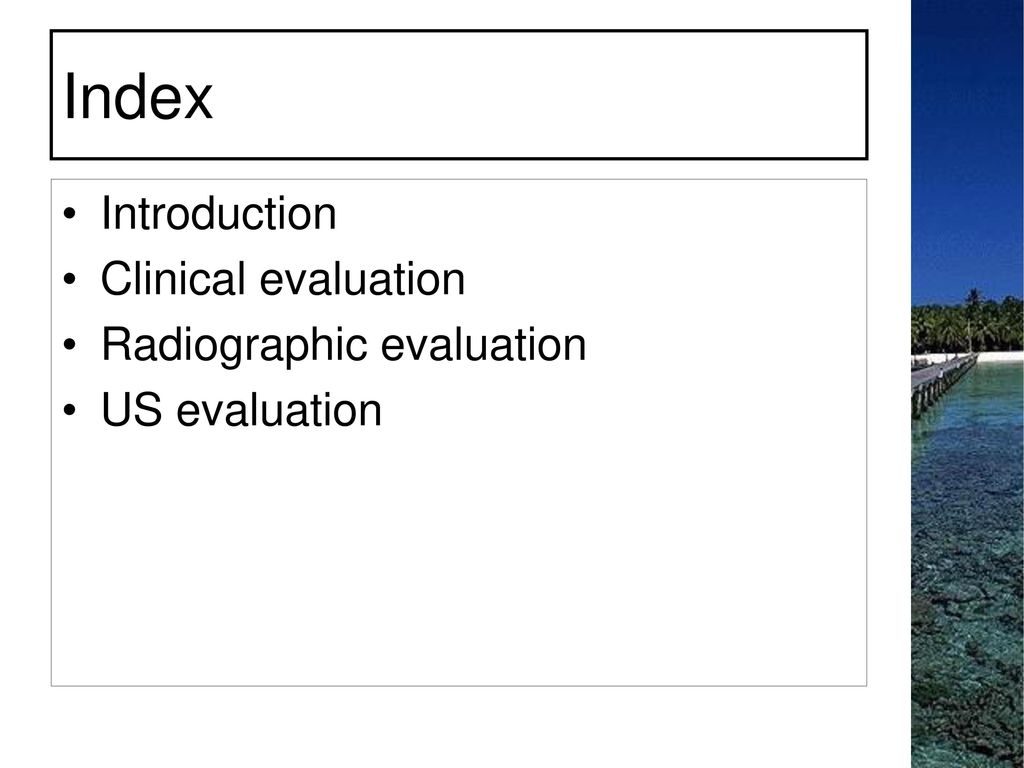The image size is (1024, 768).
Task: Click the word Clinical
Action: tap(172, 279)
